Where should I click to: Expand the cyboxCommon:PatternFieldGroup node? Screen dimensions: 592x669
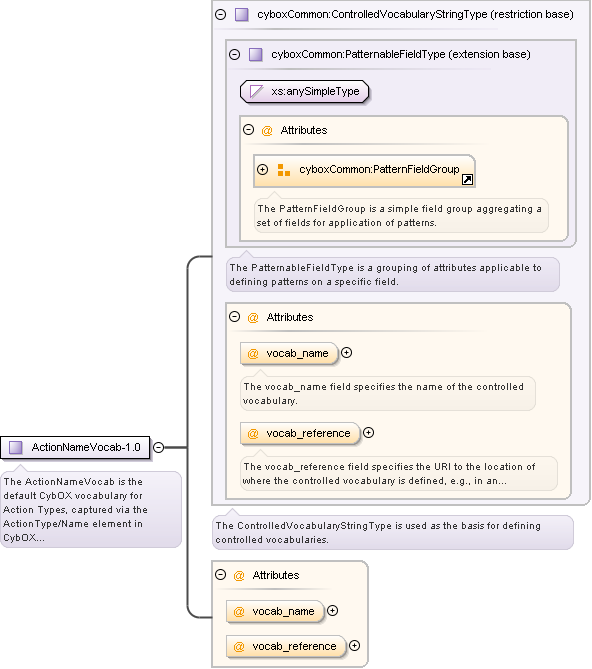(x=263, y=169)
